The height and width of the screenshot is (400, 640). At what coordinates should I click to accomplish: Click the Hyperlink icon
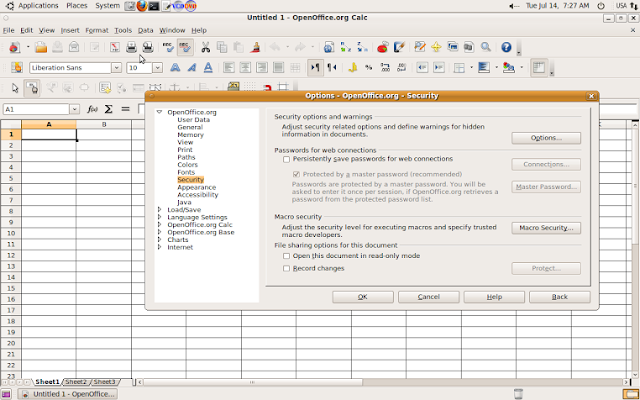329,47
